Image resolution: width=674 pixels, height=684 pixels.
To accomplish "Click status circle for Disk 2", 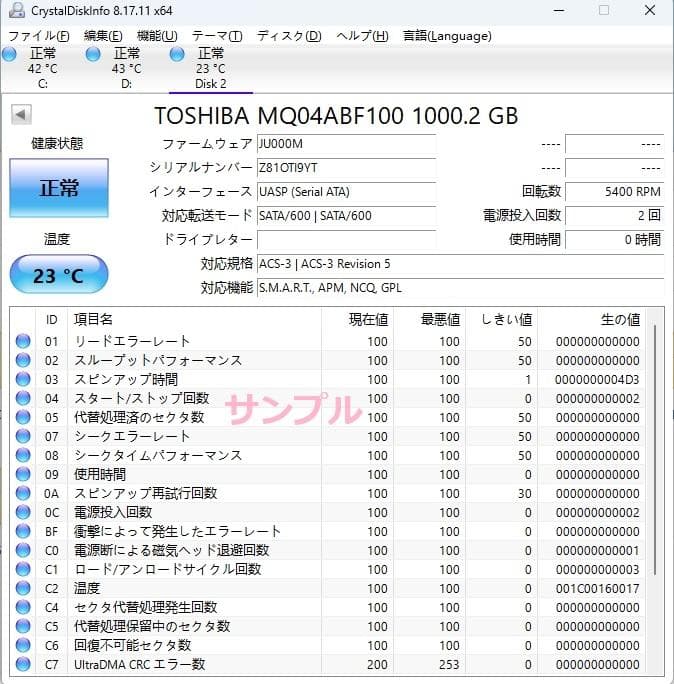I will point(177,55).
